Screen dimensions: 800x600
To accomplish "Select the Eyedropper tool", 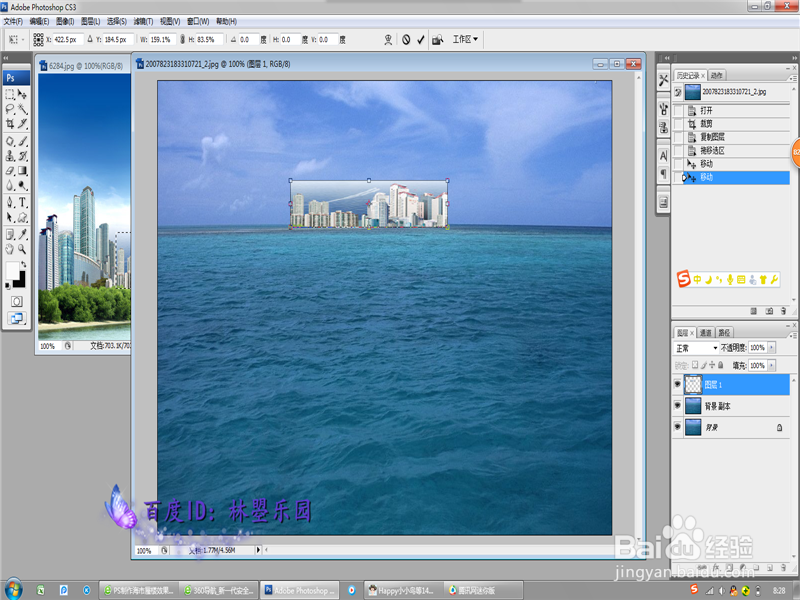I will tap(22, 235).
